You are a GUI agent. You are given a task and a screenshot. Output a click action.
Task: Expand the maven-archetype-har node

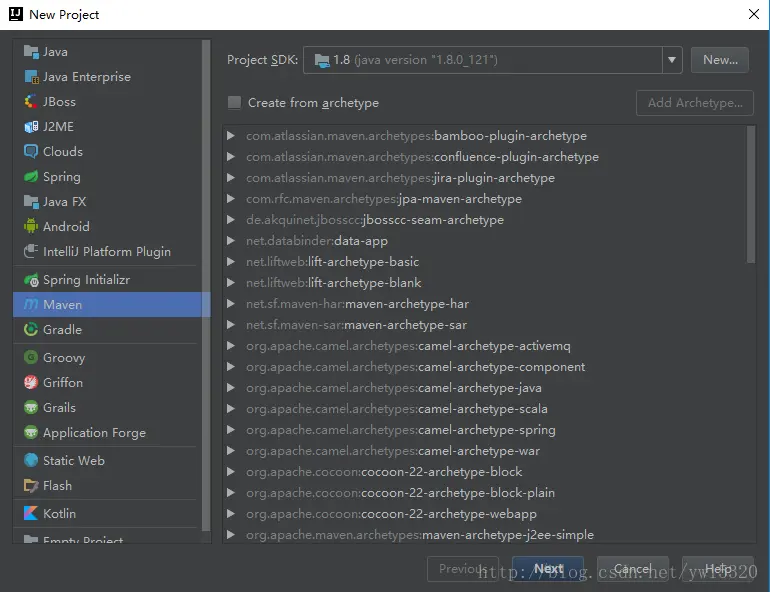[230, 304]
